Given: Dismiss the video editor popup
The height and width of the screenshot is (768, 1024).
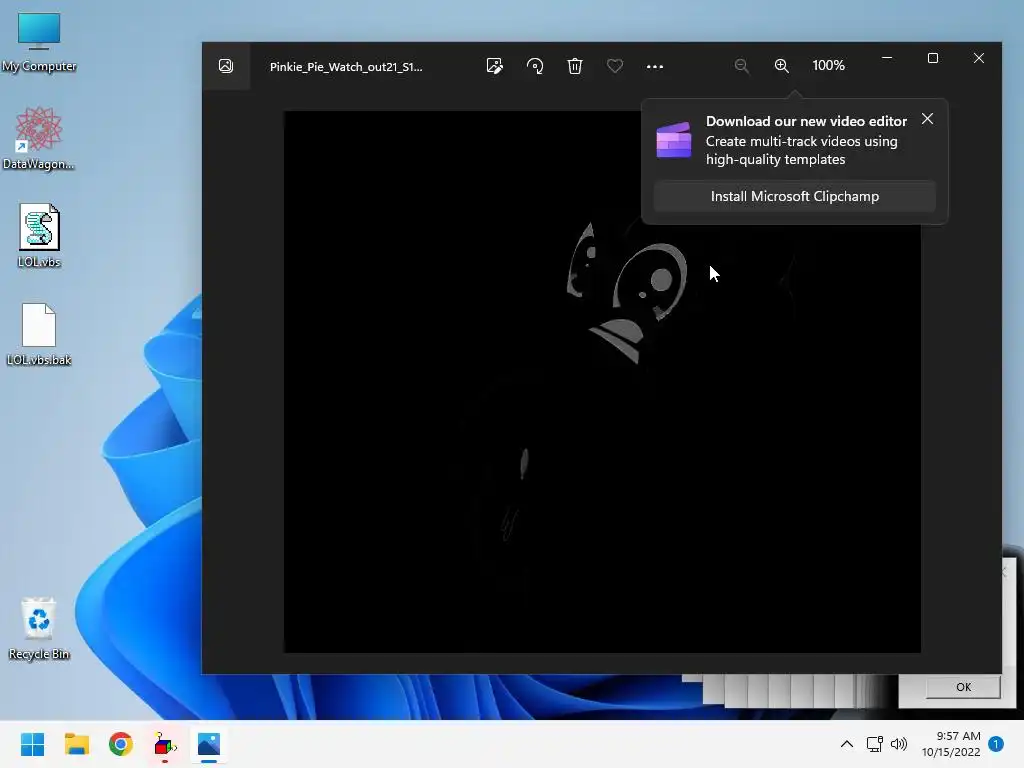Looking at the screenshot, I should [927, 119].
